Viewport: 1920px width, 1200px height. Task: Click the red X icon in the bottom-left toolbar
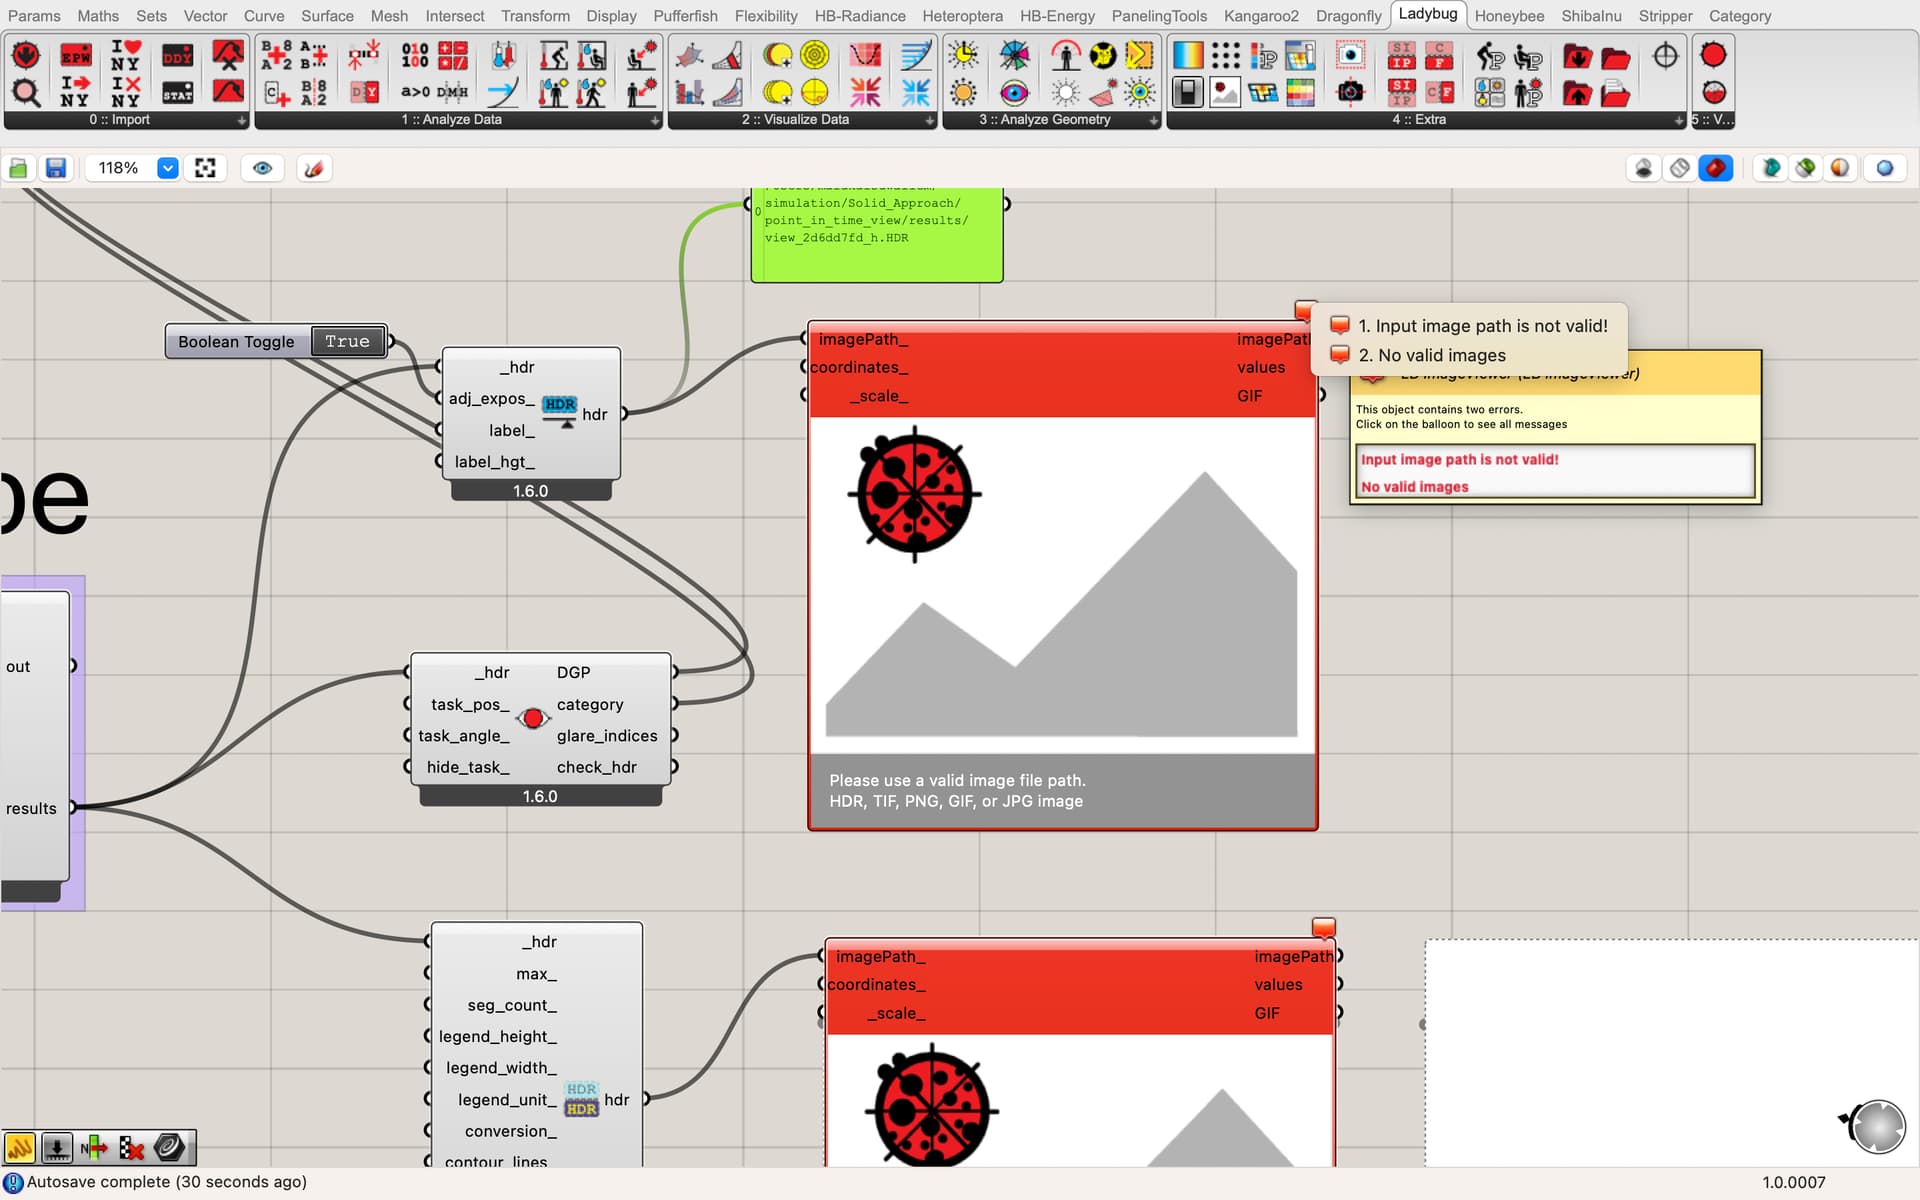(x=131, y=1147)
